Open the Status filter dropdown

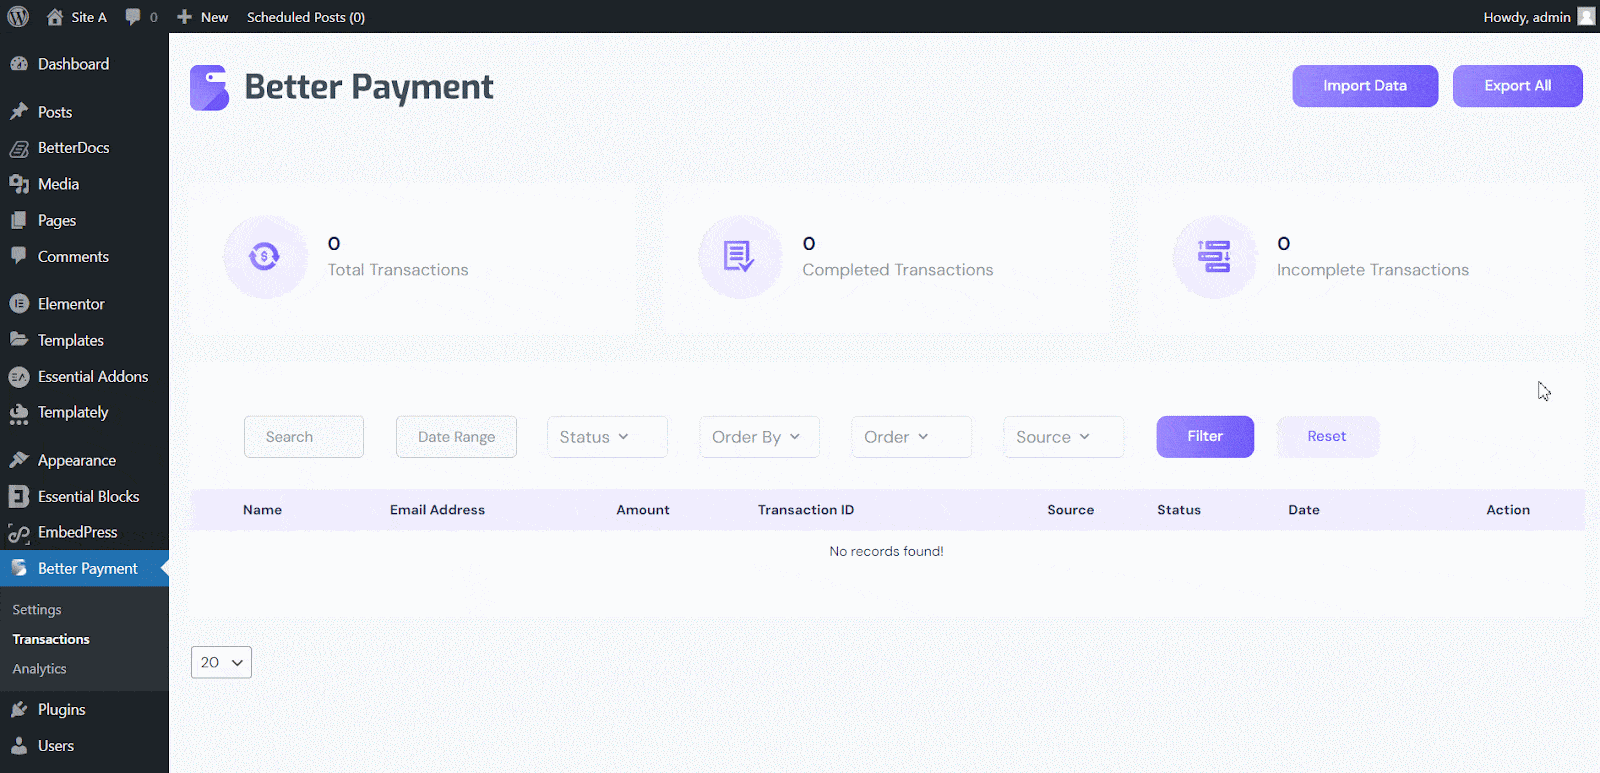point(607,437)
